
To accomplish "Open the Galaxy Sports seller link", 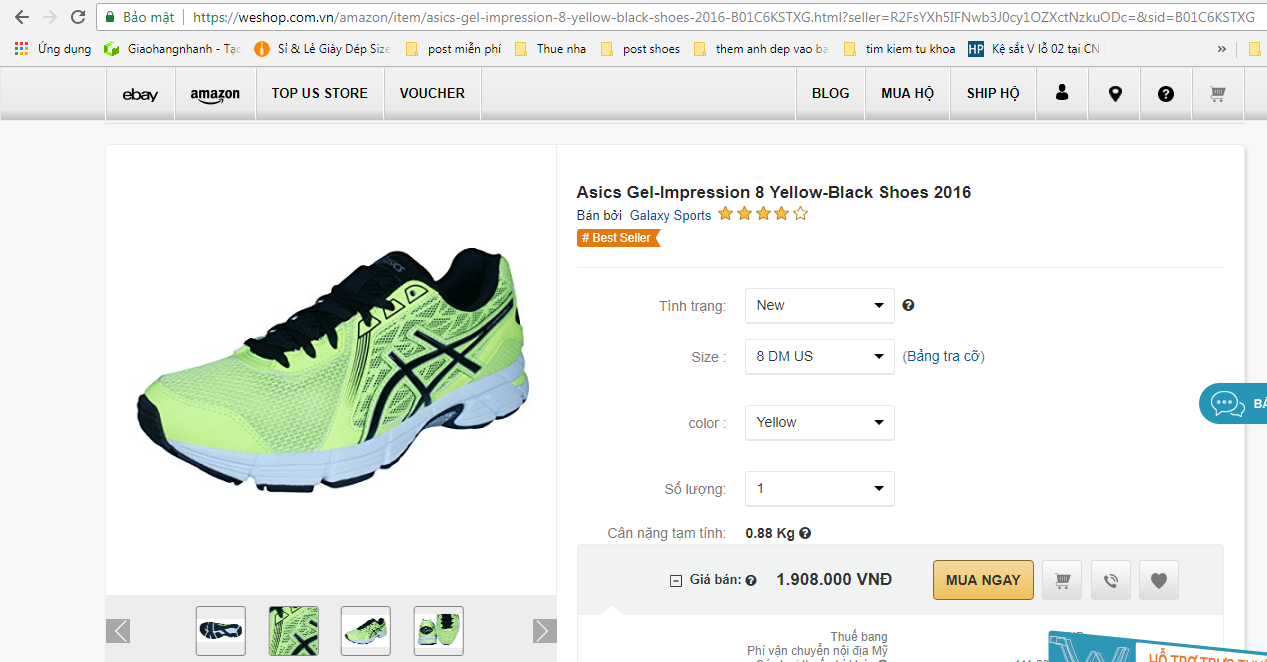I will (670, 215).
